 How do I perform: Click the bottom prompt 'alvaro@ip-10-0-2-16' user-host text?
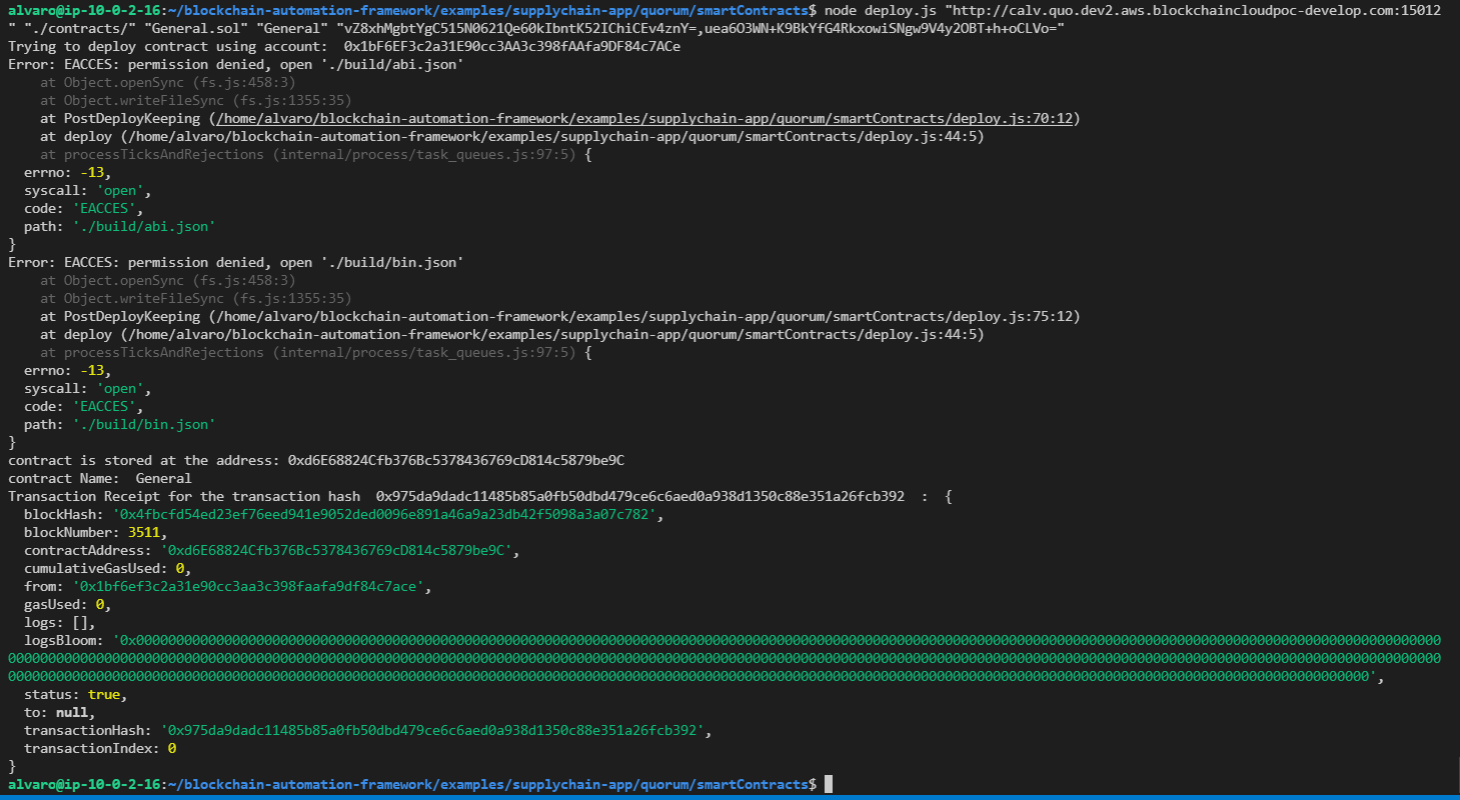pyautogui.click(x=83, y=784)
